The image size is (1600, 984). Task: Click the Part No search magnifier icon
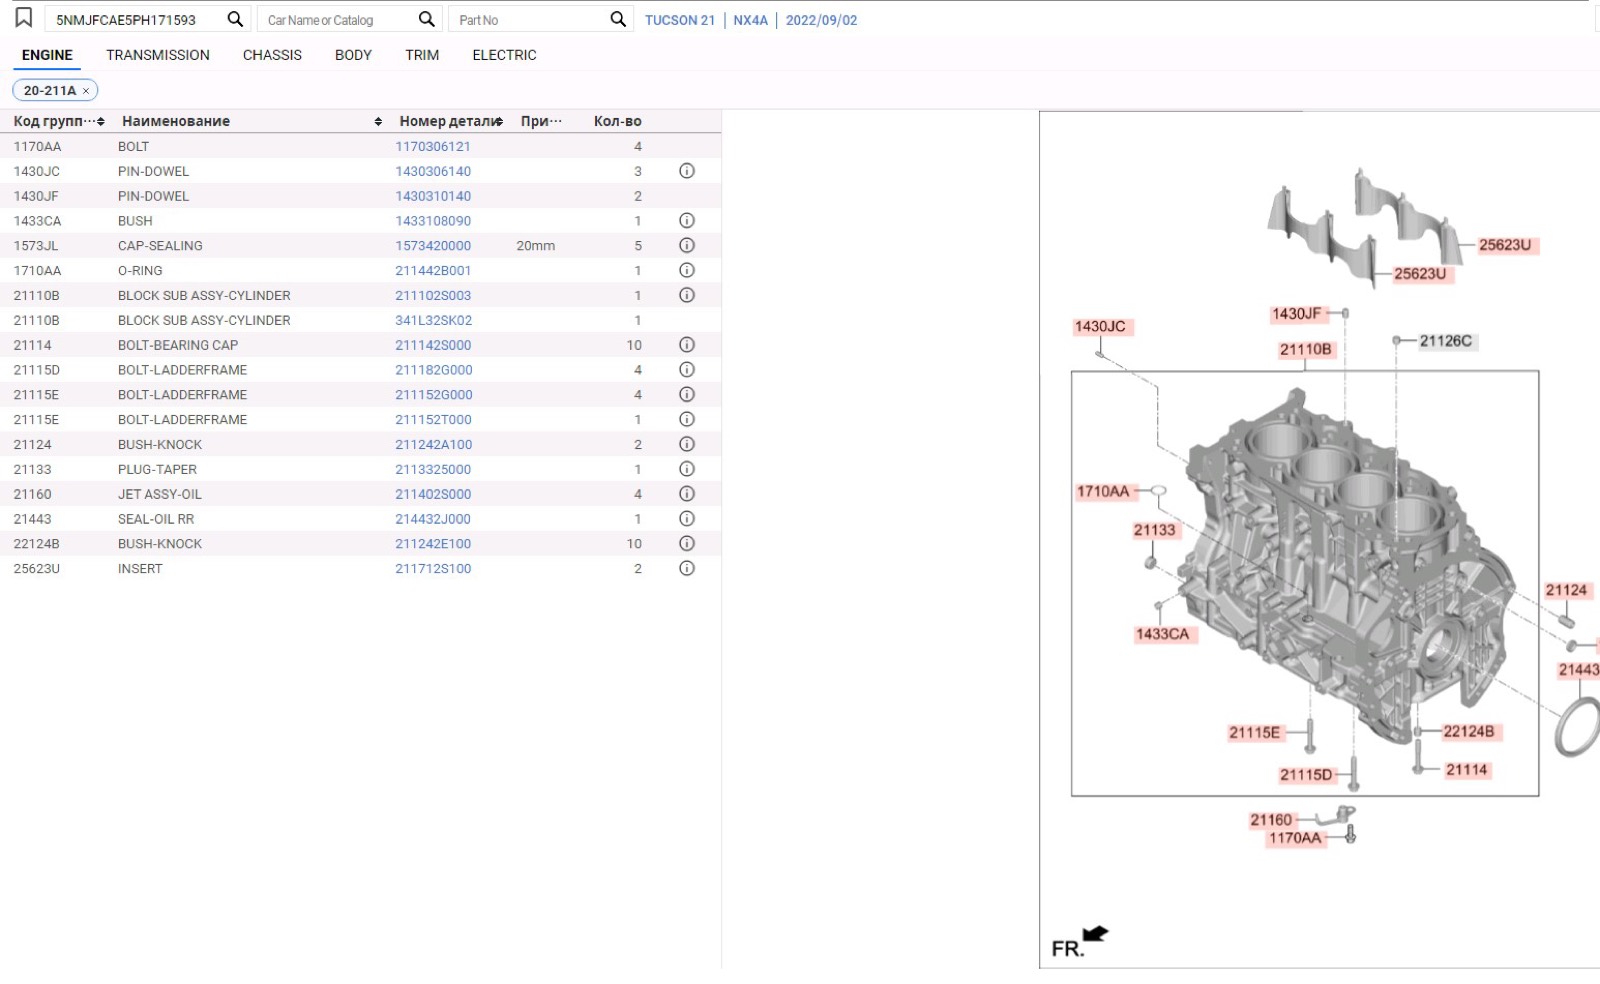[x=618, y=19]
